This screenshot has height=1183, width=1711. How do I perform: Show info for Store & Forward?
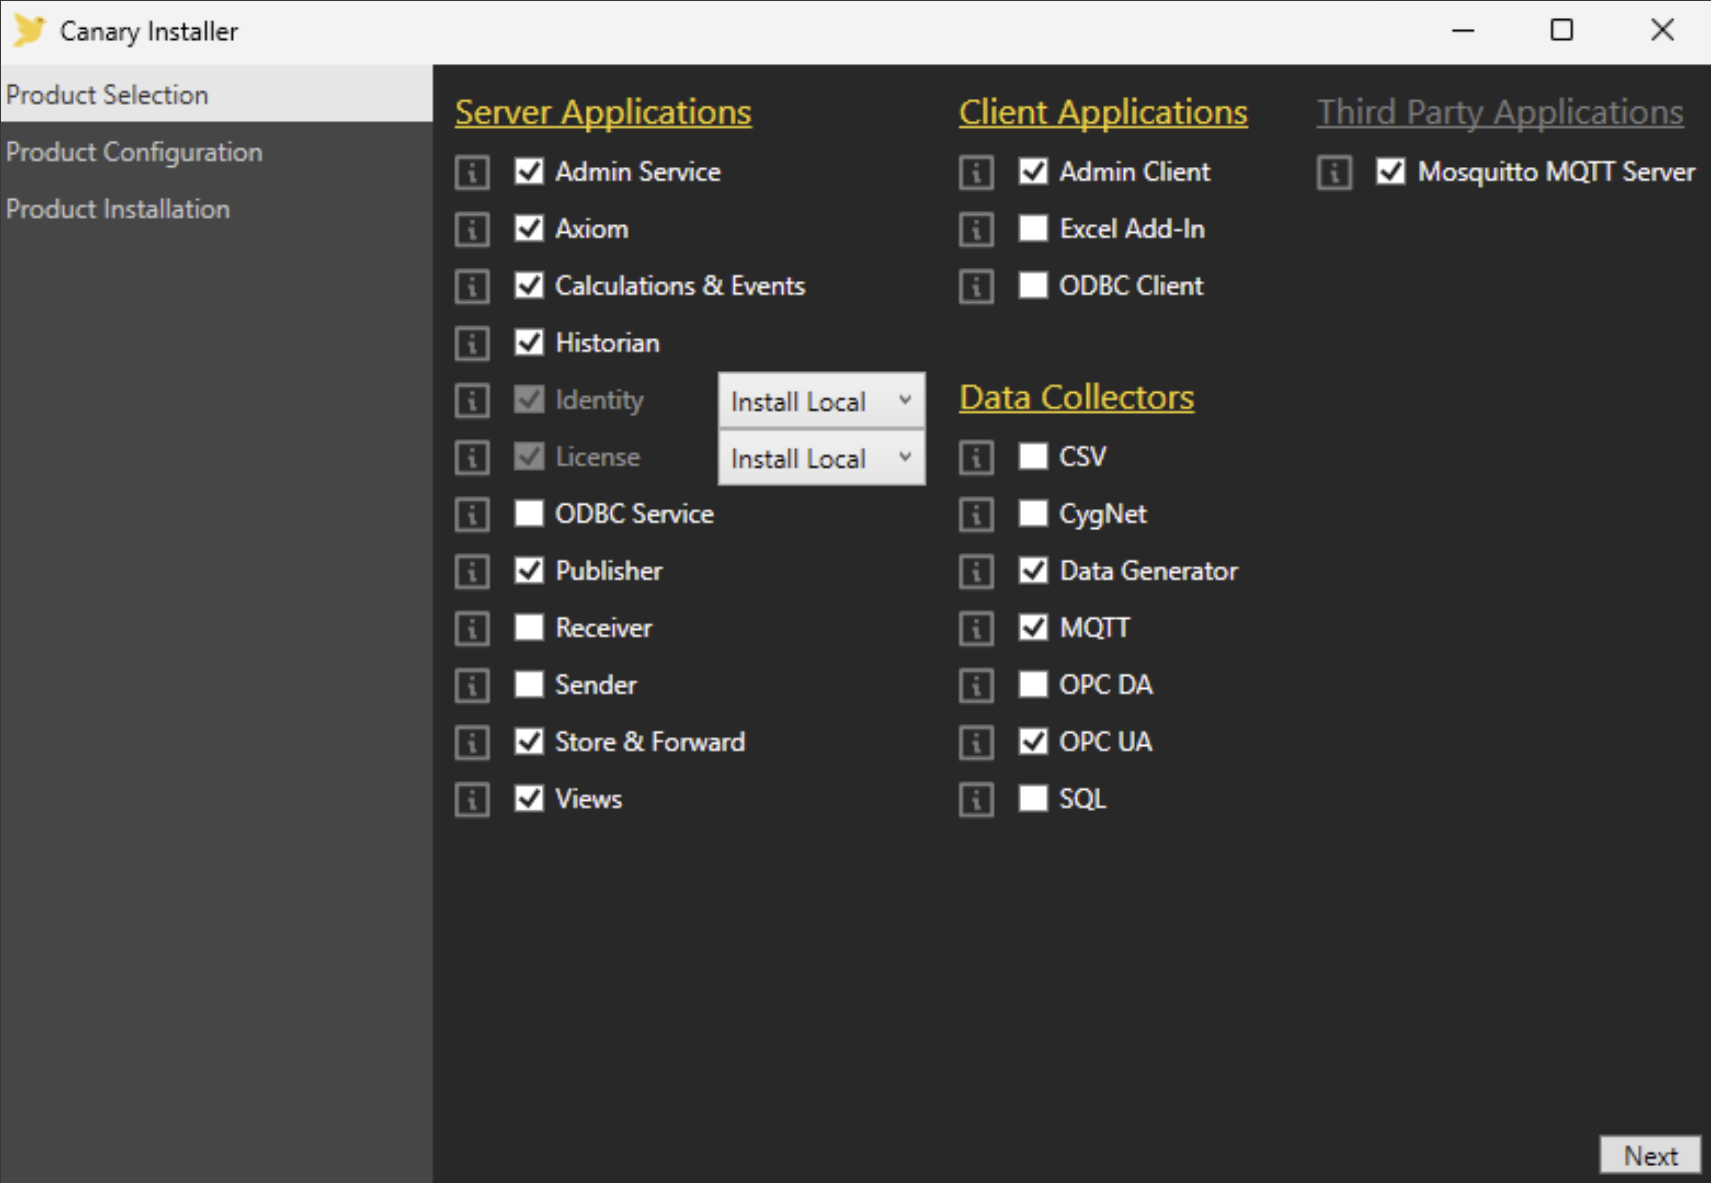pyautogui.click(x=472, y=742)
